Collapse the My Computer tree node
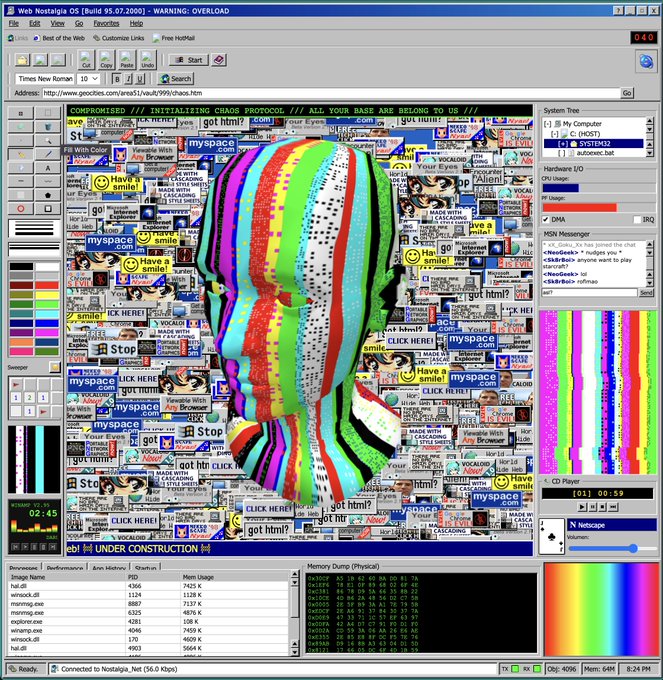Image resolution: width=663 pixels, height=680 pixels. pyautogui.click(x=548, y=124)
